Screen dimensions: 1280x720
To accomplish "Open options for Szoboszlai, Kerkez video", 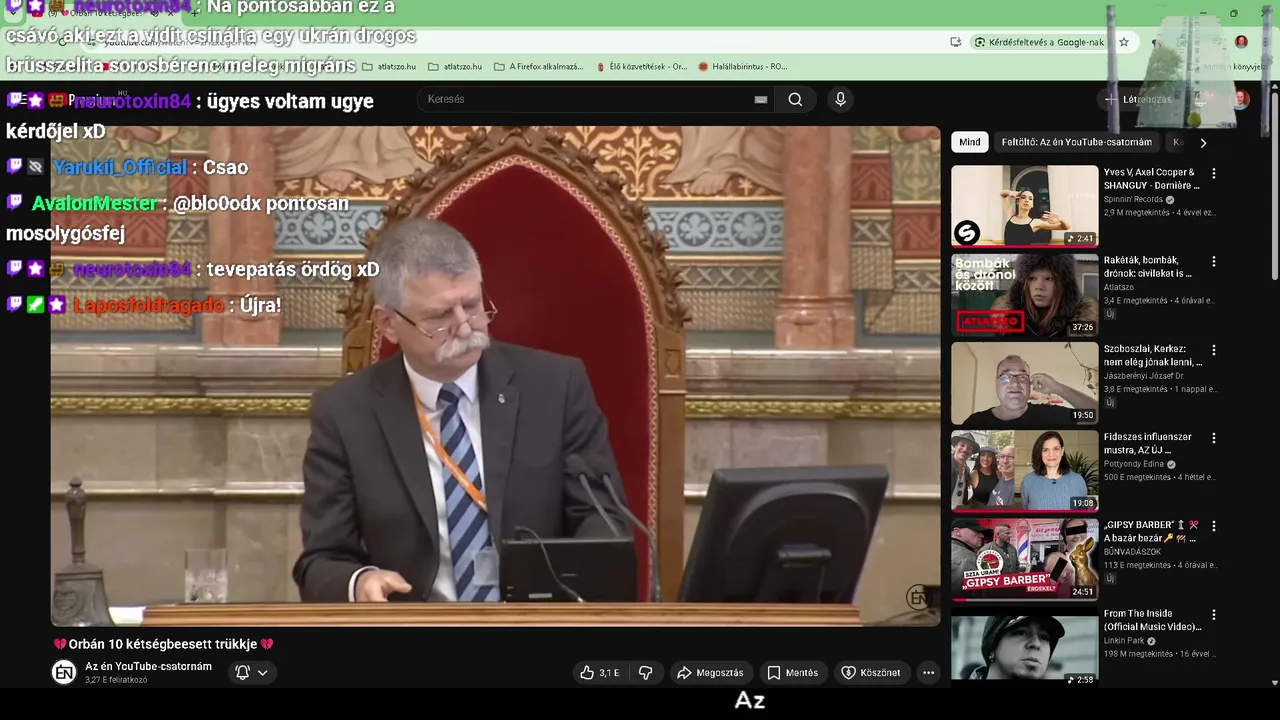I will pos(1214,350).
